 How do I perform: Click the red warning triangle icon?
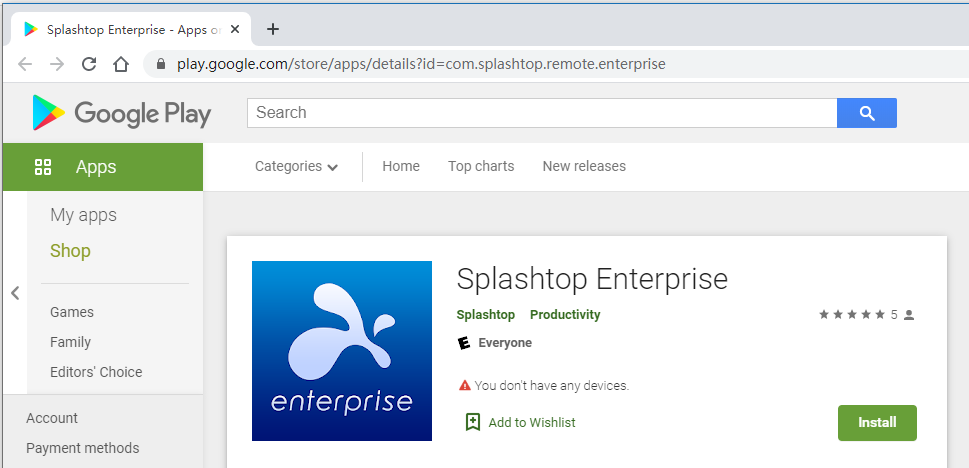(x=465, y=386)
